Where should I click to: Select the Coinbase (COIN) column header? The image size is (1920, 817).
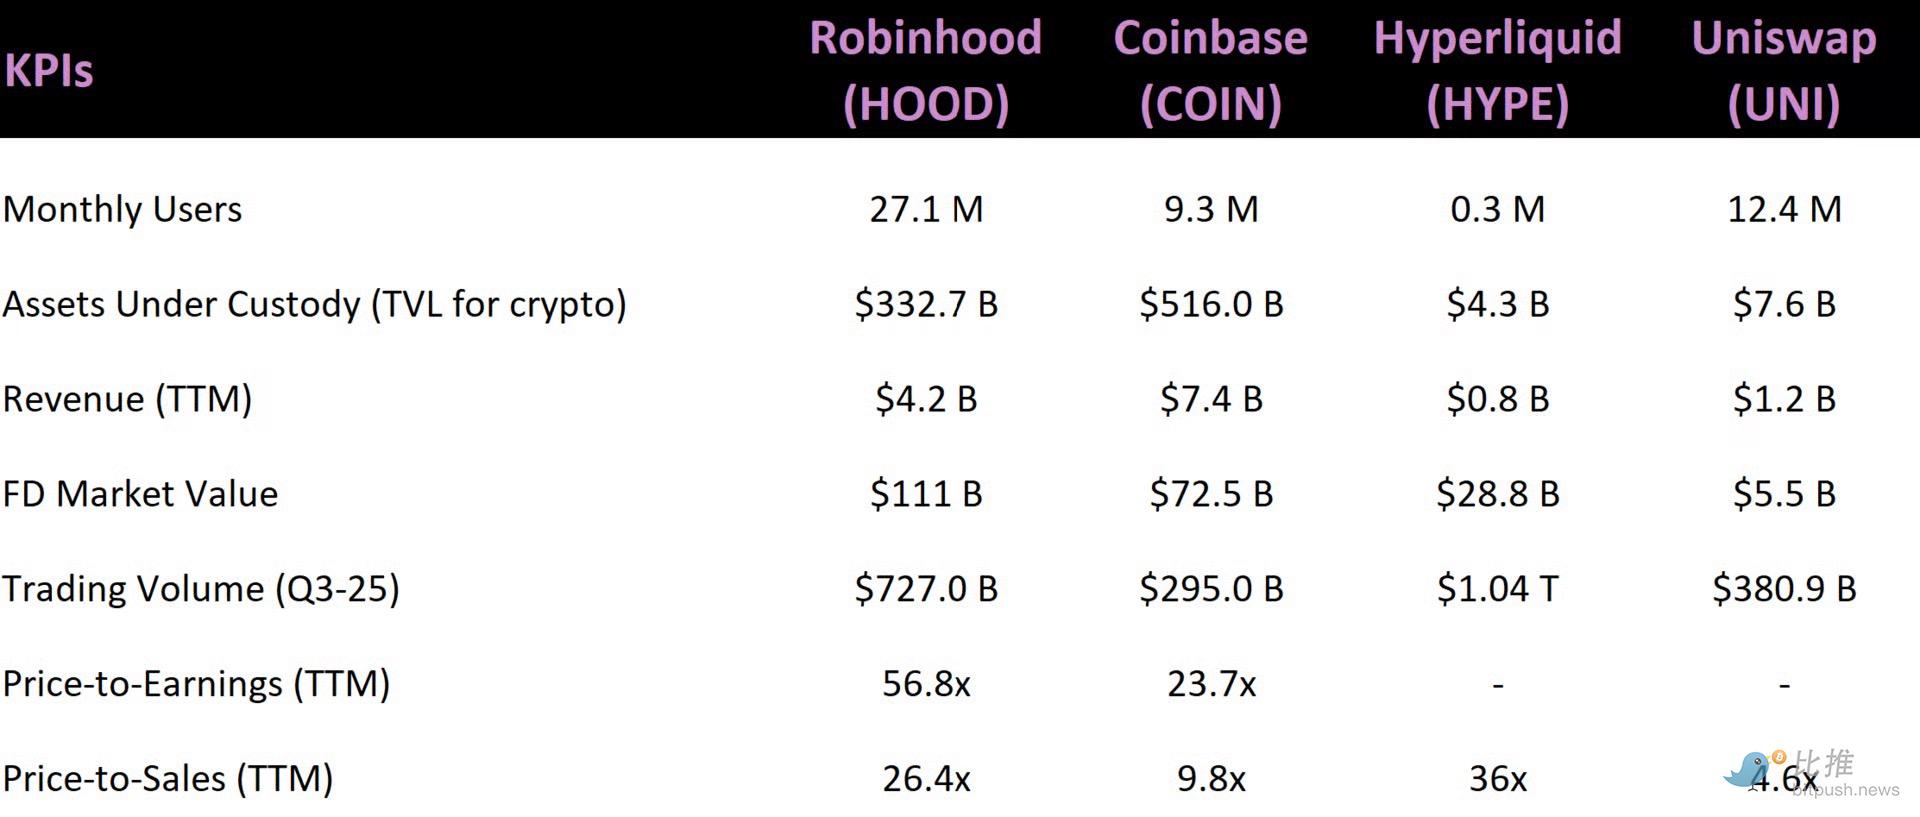1210,71
